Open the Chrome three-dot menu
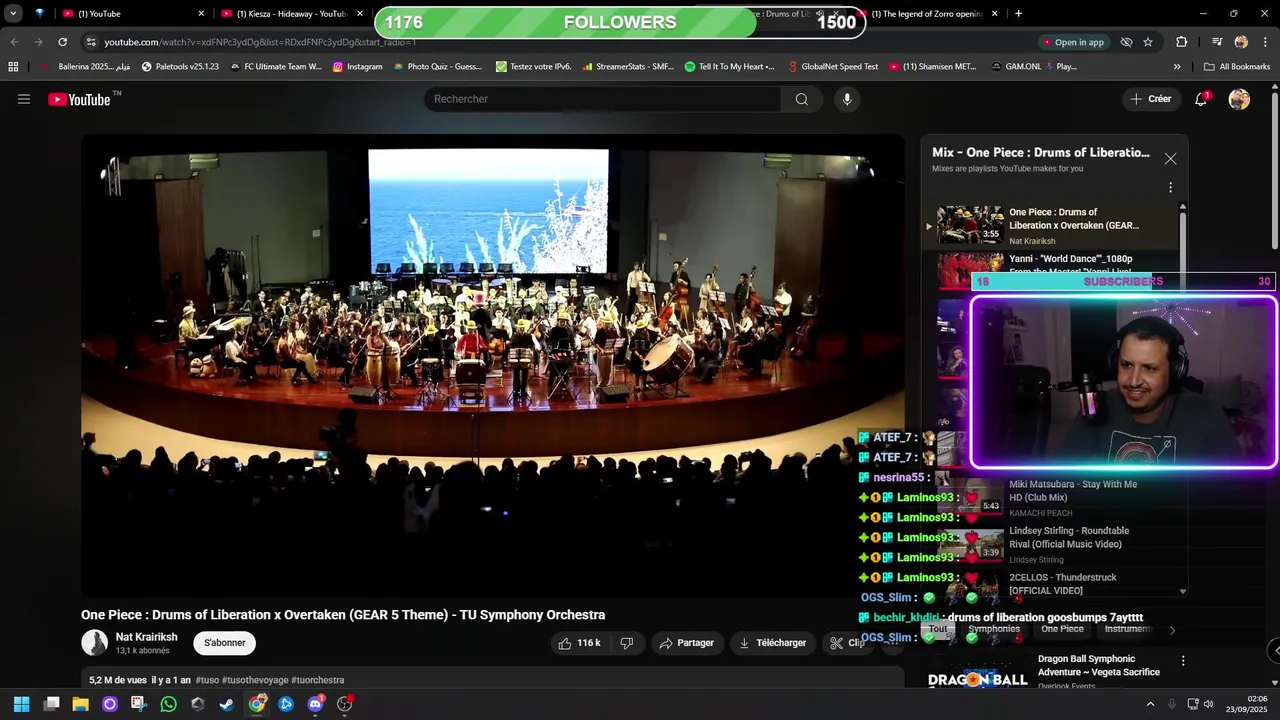Viewport: 1280px width, 720px height. [x=1264, y=42]
